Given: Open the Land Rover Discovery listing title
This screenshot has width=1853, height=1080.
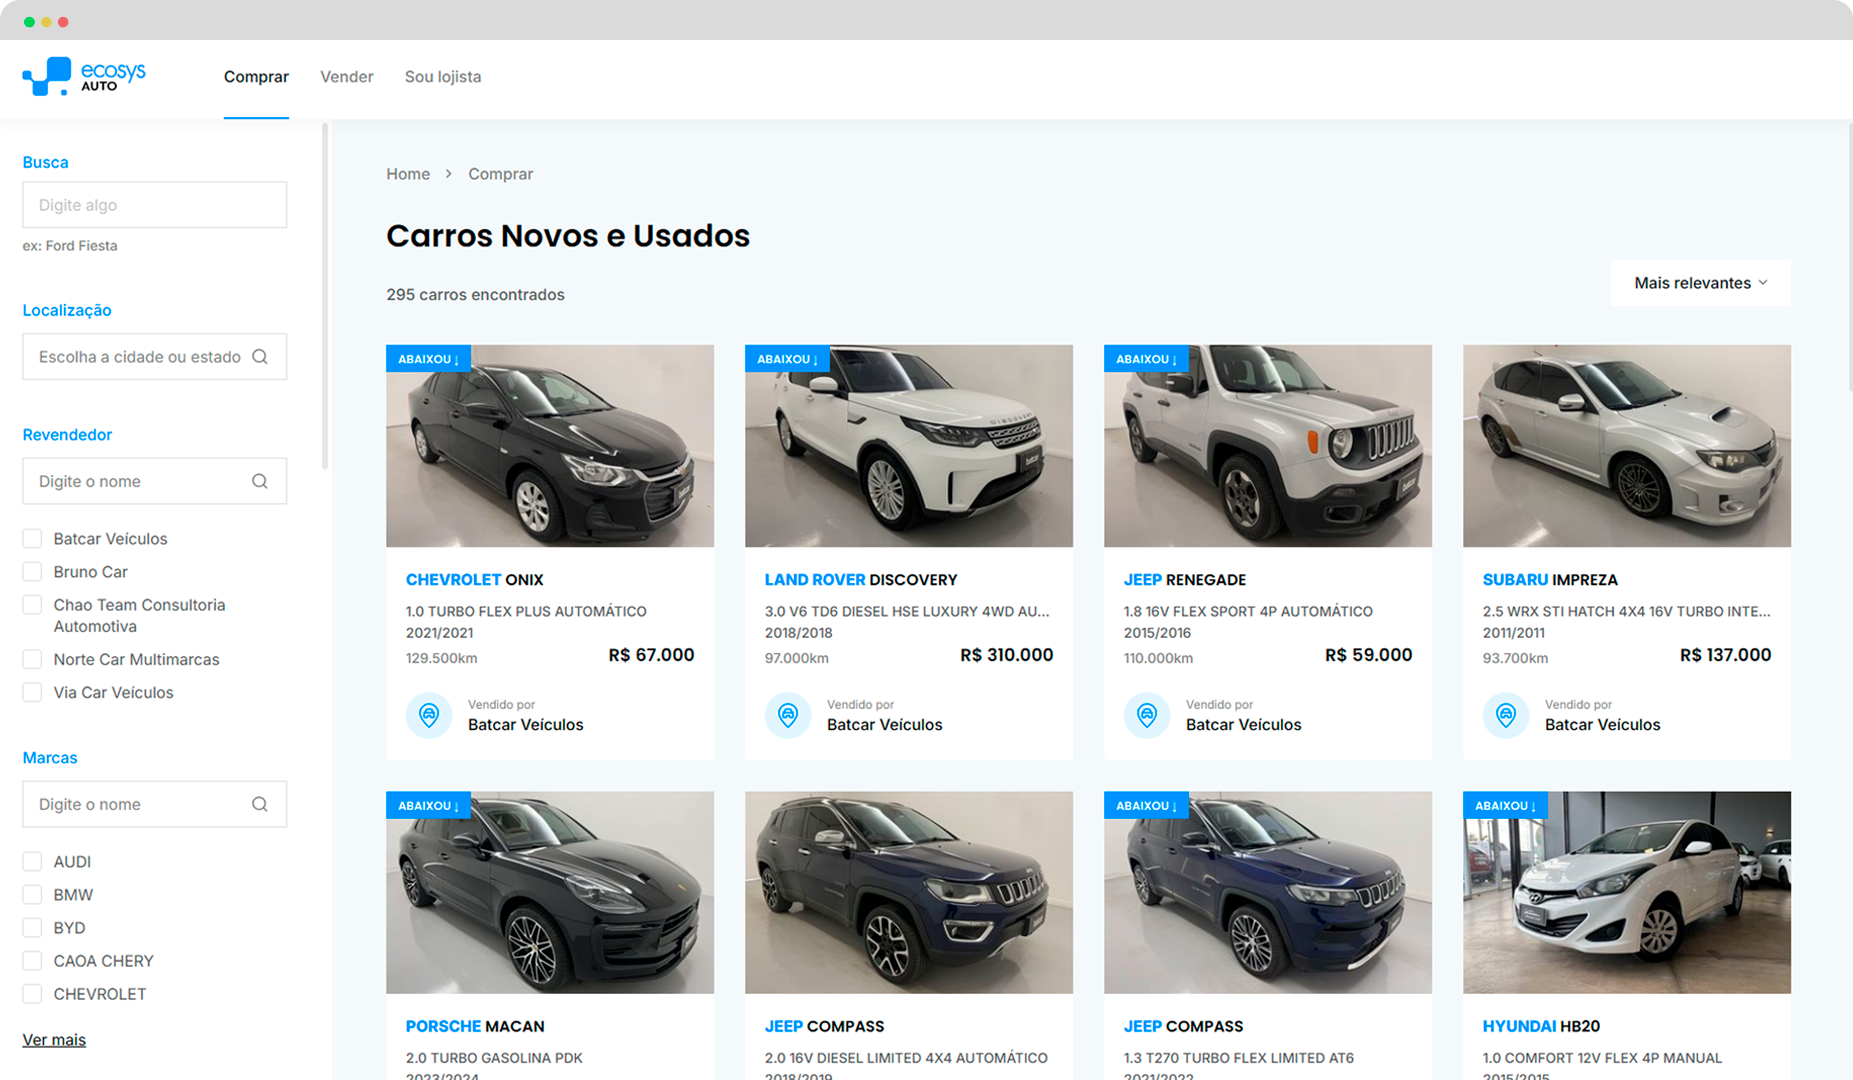Looking at the screenshot, I should tap(861, 580).
